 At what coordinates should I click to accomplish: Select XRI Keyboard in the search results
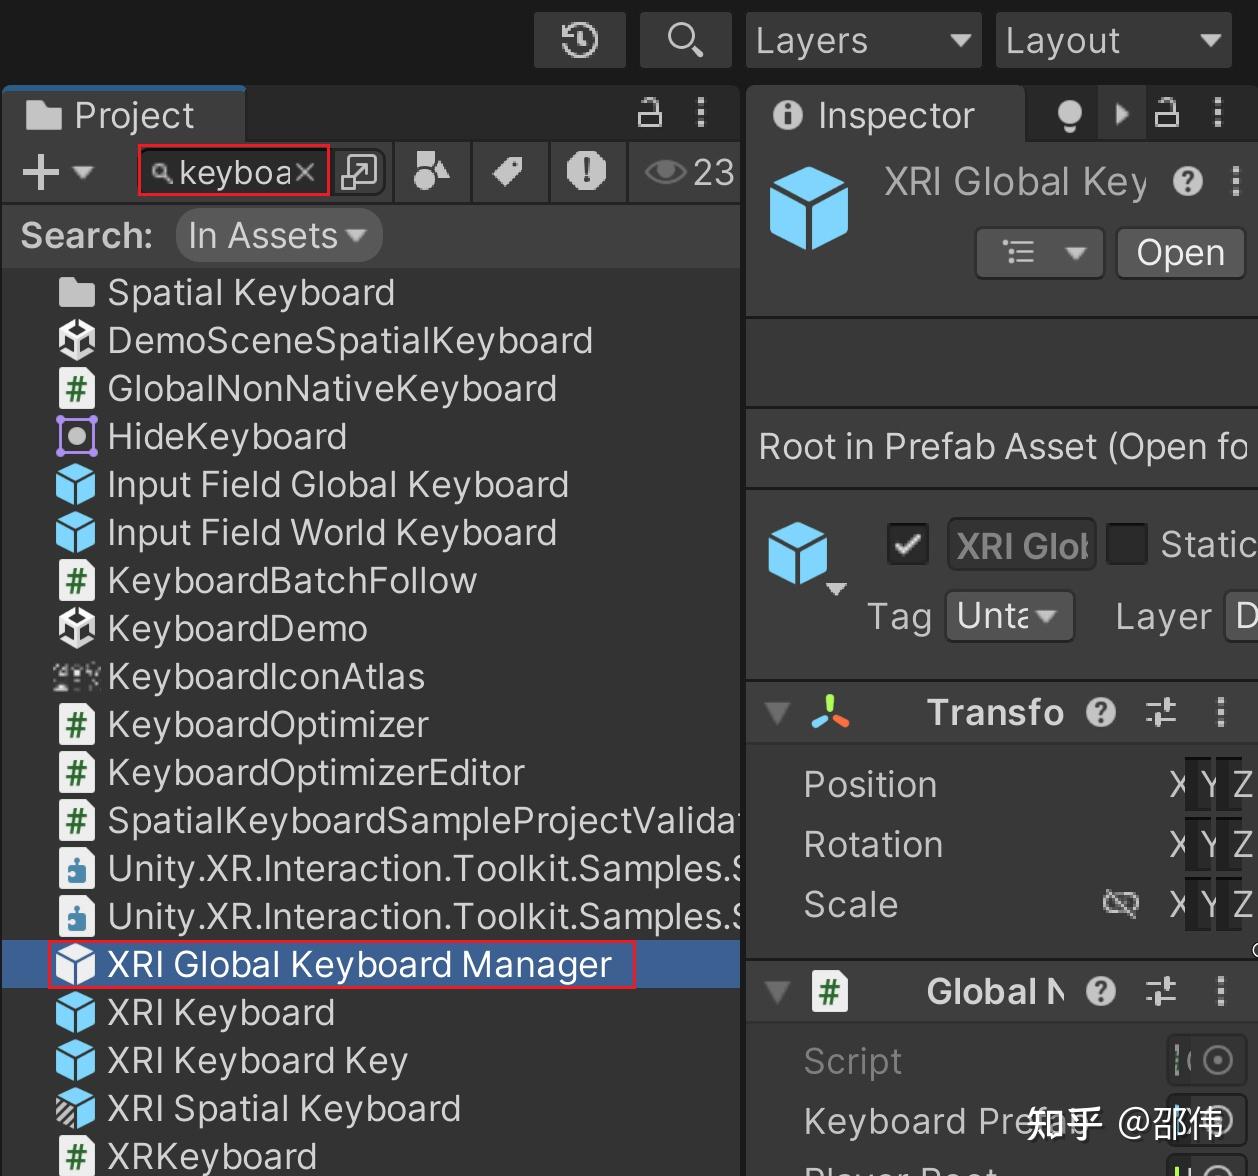221,1012
